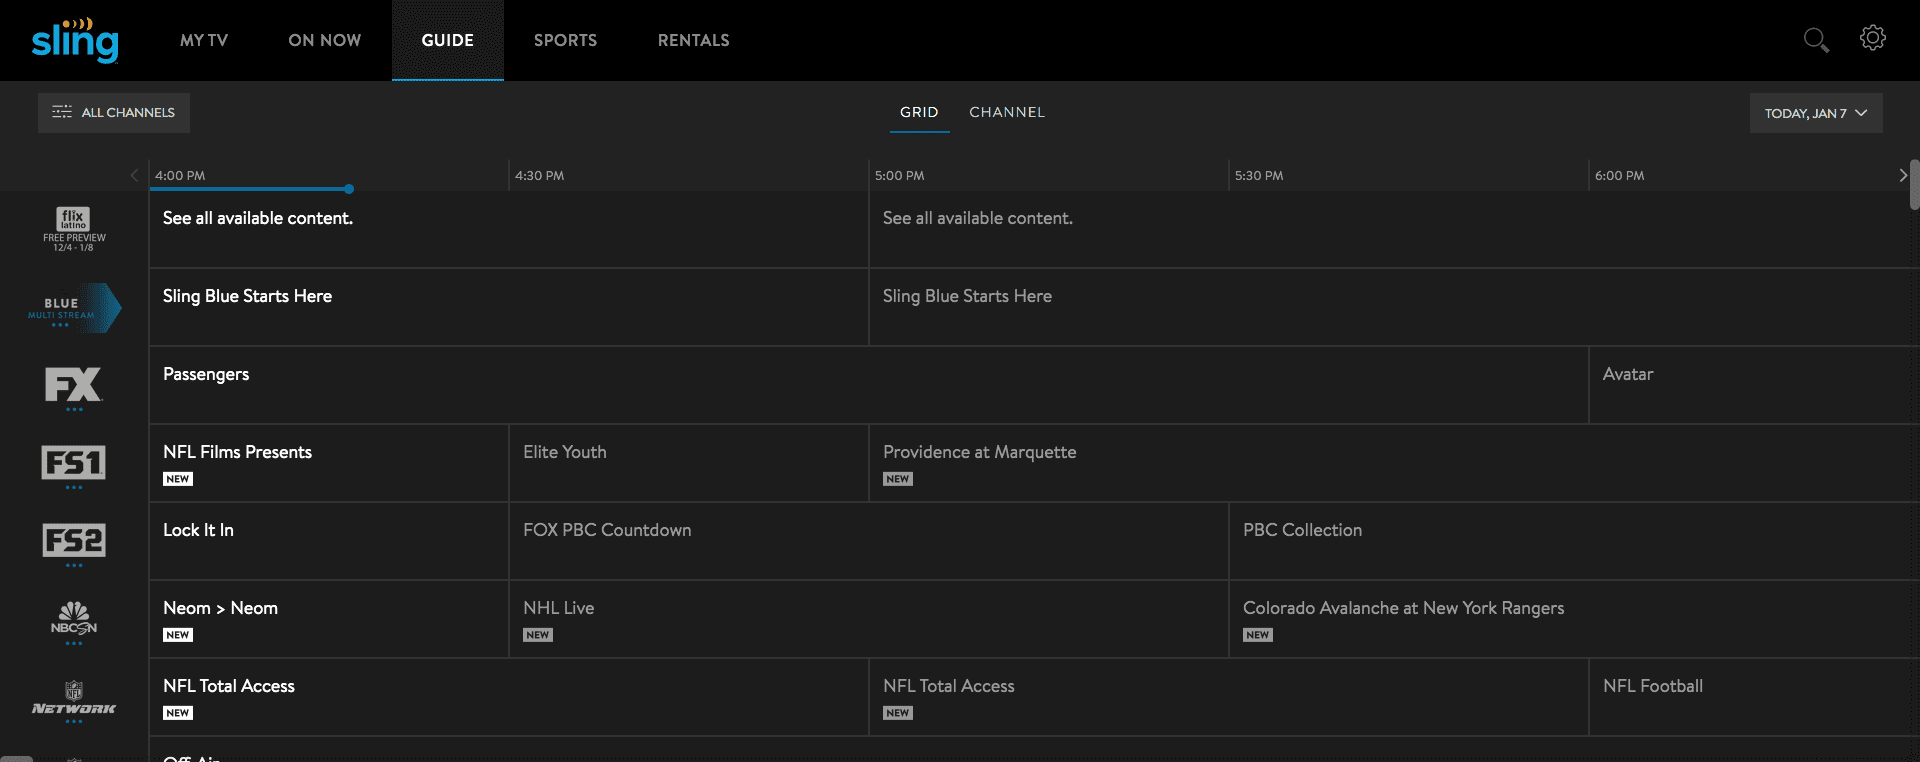1920x762 pixels.
Task: Switch to Grid view
Action: (919, 113)
